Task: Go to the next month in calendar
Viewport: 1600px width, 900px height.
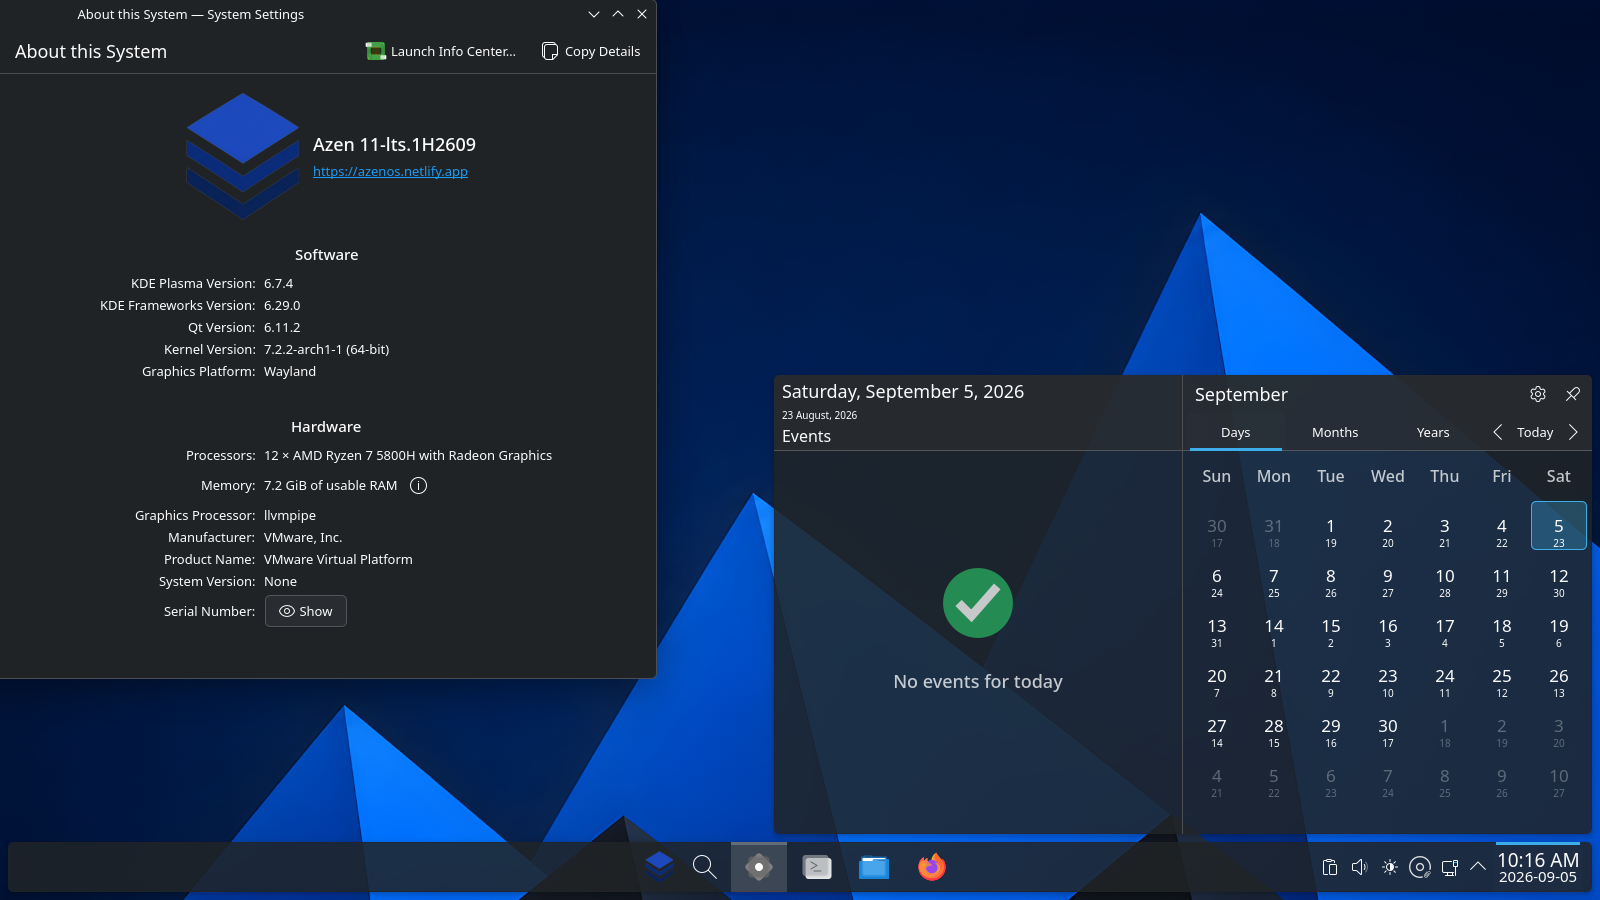Action: point(1573,432)
